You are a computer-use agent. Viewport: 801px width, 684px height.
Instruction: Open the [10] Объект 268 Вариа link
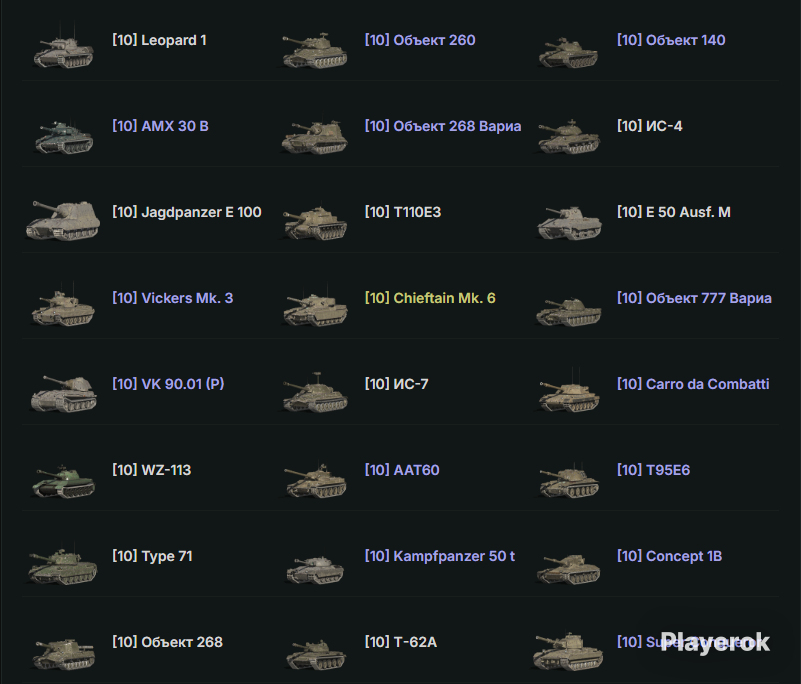[x=443, y=126]
